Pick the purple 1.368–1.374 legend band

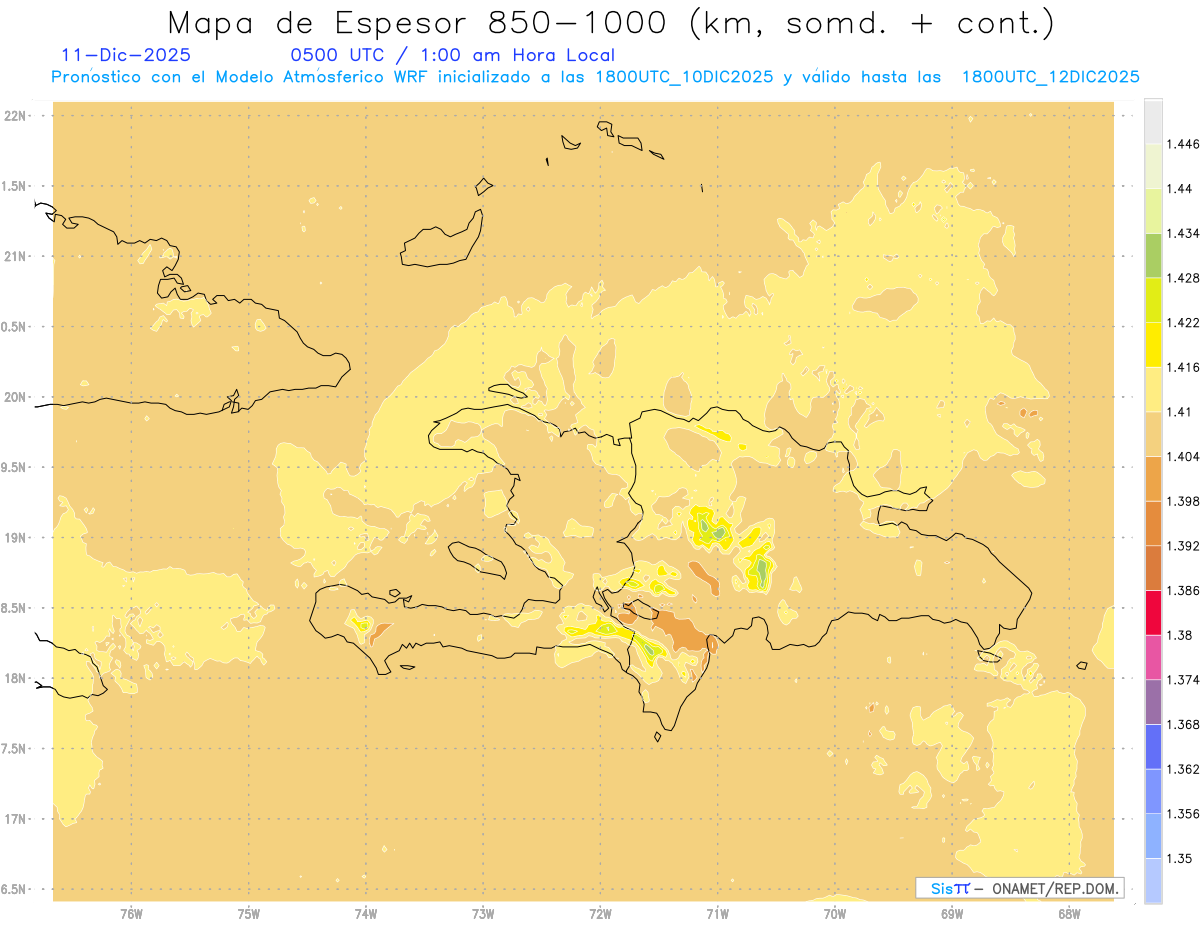click(1153, 701)
